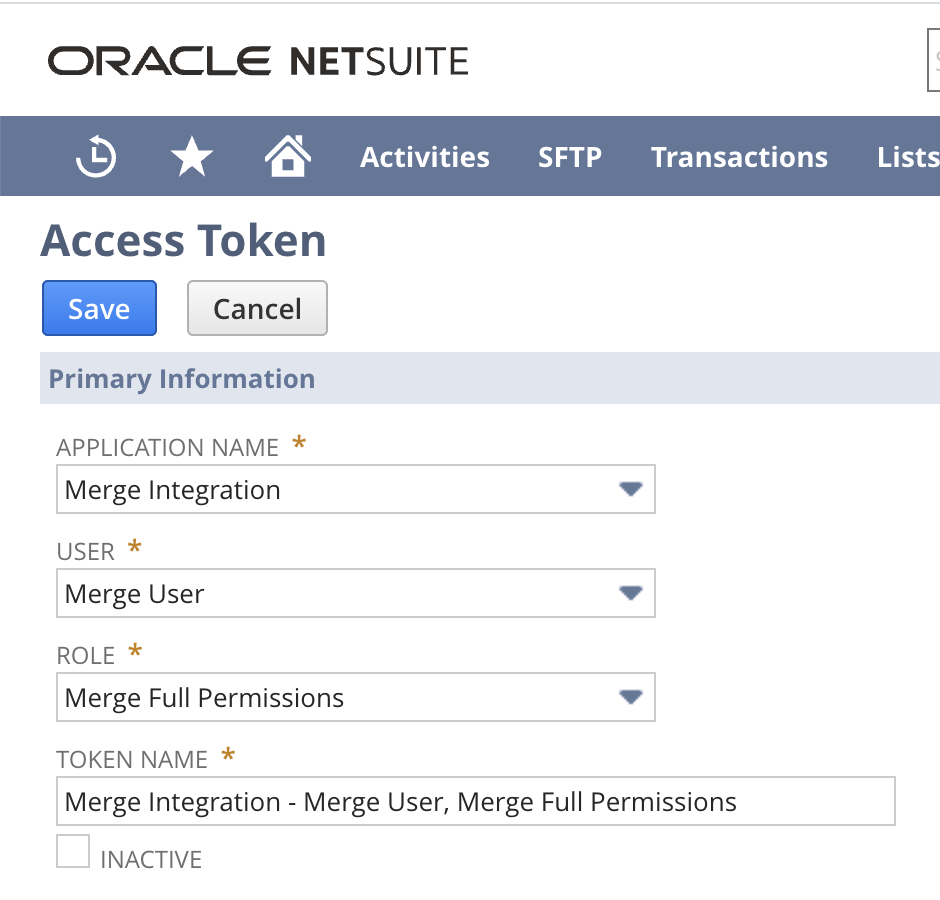Screen dimensions: 940x900
Task: Click the User field dropdown arrow
Action: click(x=631, y=593)
